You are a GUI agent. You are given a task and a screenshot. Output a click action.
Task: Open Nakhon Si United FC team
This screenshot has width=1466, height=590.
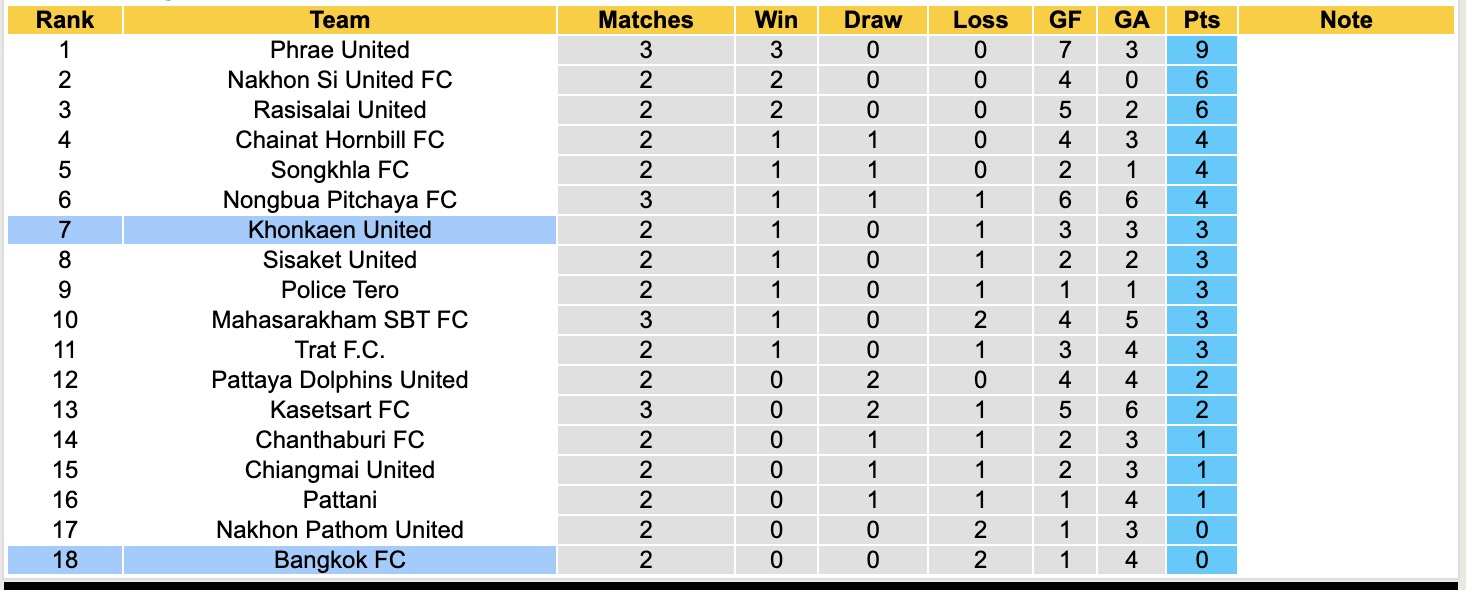pyautogui.click(x=340, y=80)
